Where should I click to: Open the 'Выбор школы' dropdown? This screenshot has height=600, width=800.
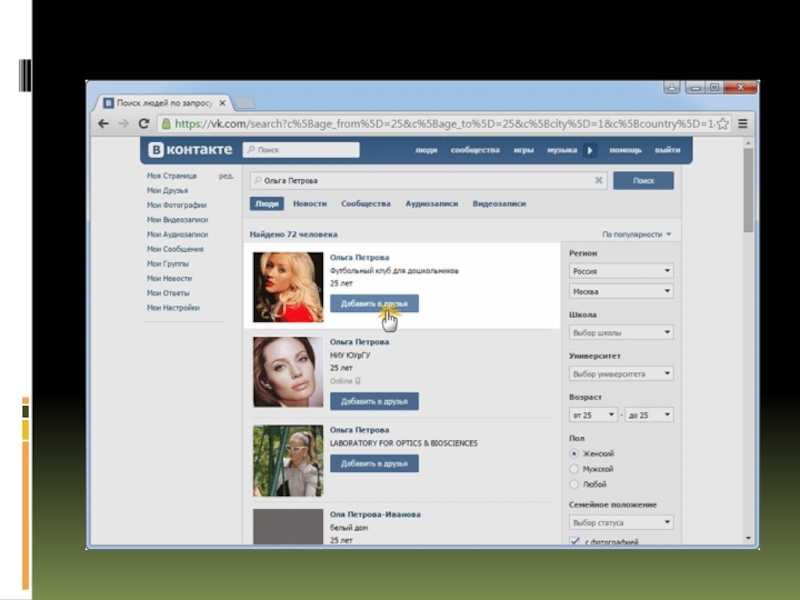tap(621, 333)
